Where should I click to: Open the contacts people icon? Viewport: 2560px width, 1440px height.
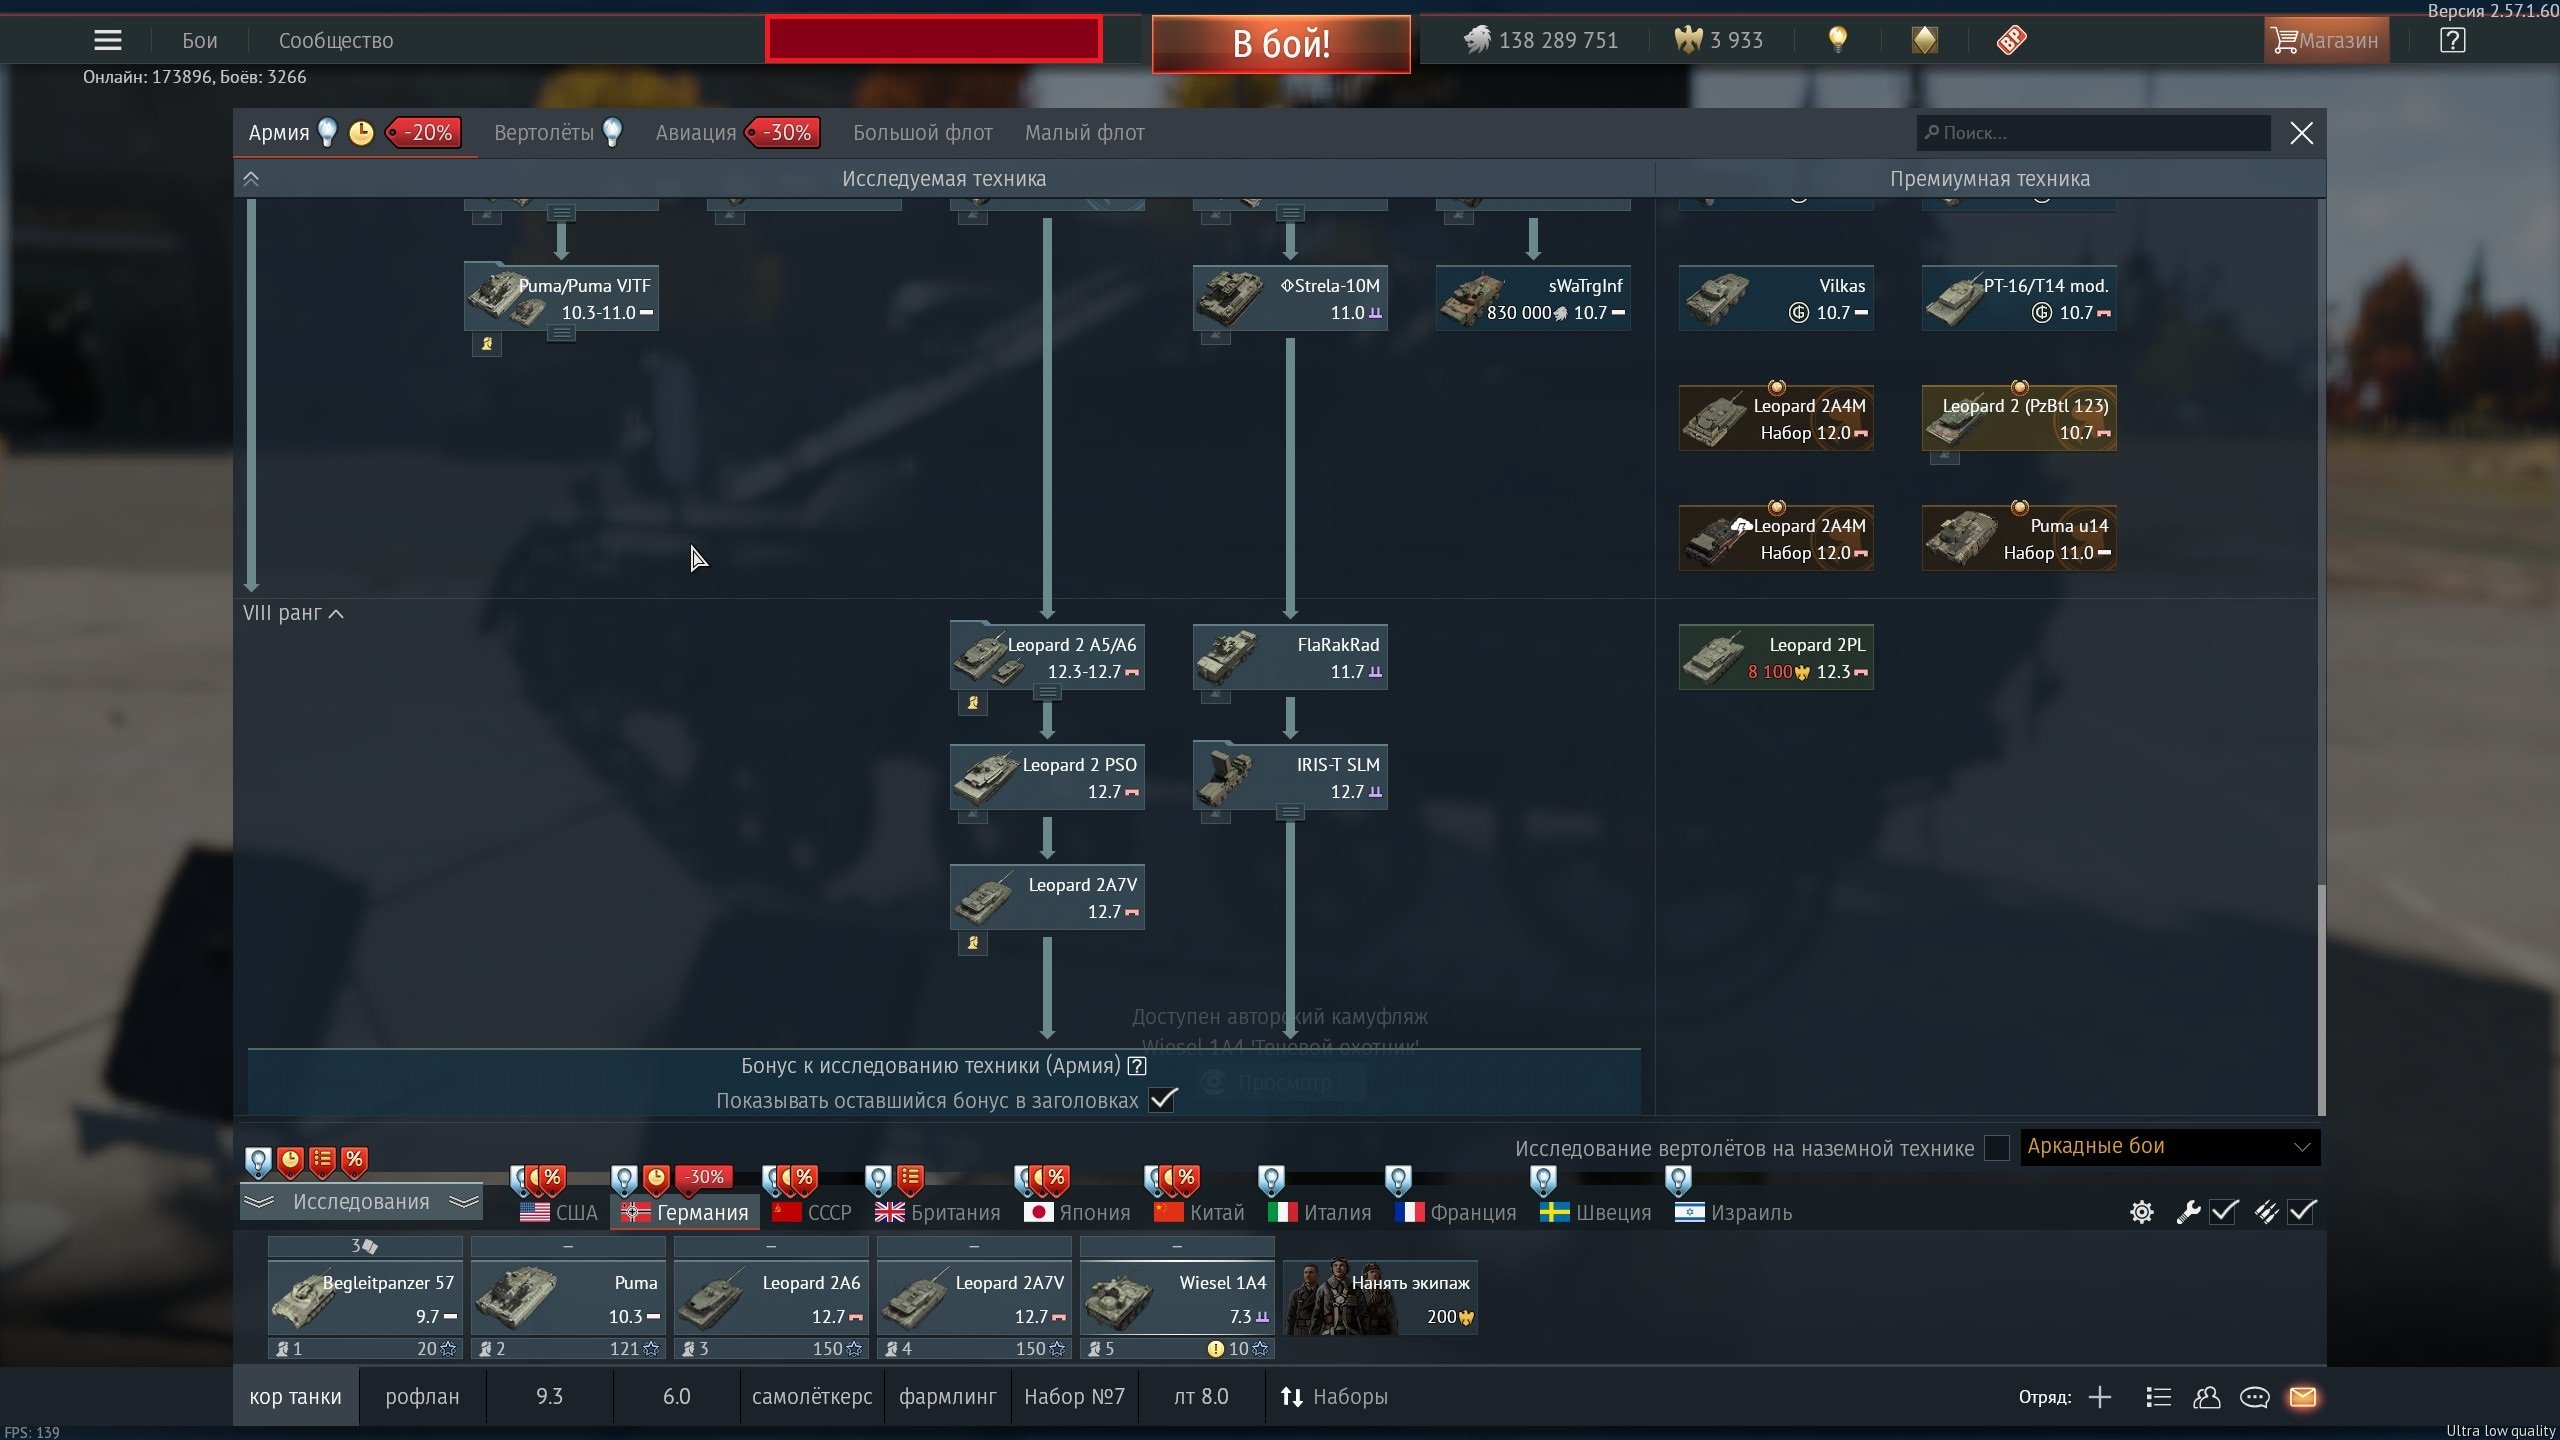pyautogui.click(x=2206, y=1397)
